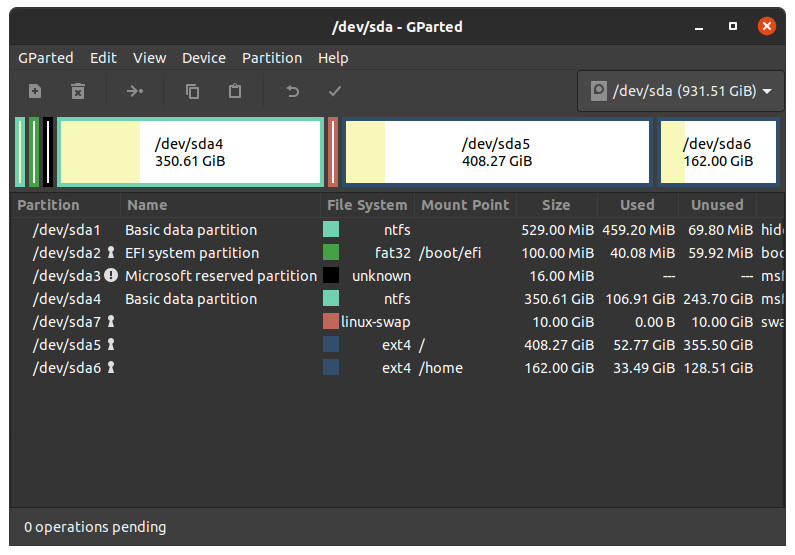
Task: Sort by the Size column header
Action: (556, 205)
